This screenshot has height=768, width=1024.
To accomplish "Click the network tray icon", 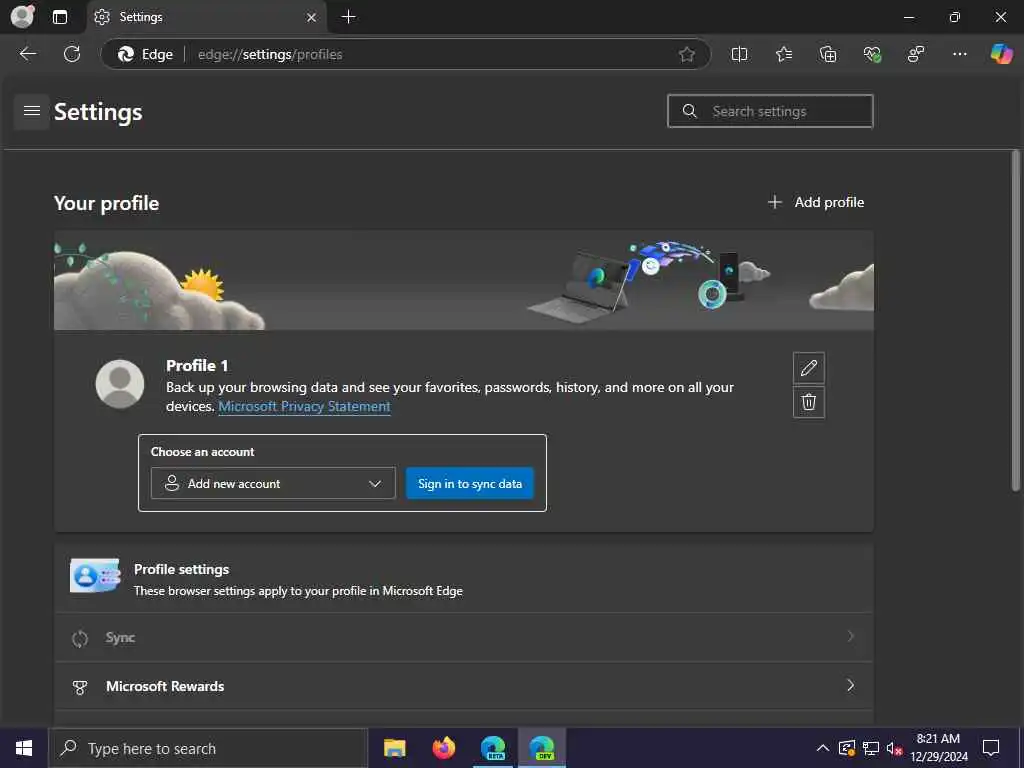I will click(x=871, y=748).
